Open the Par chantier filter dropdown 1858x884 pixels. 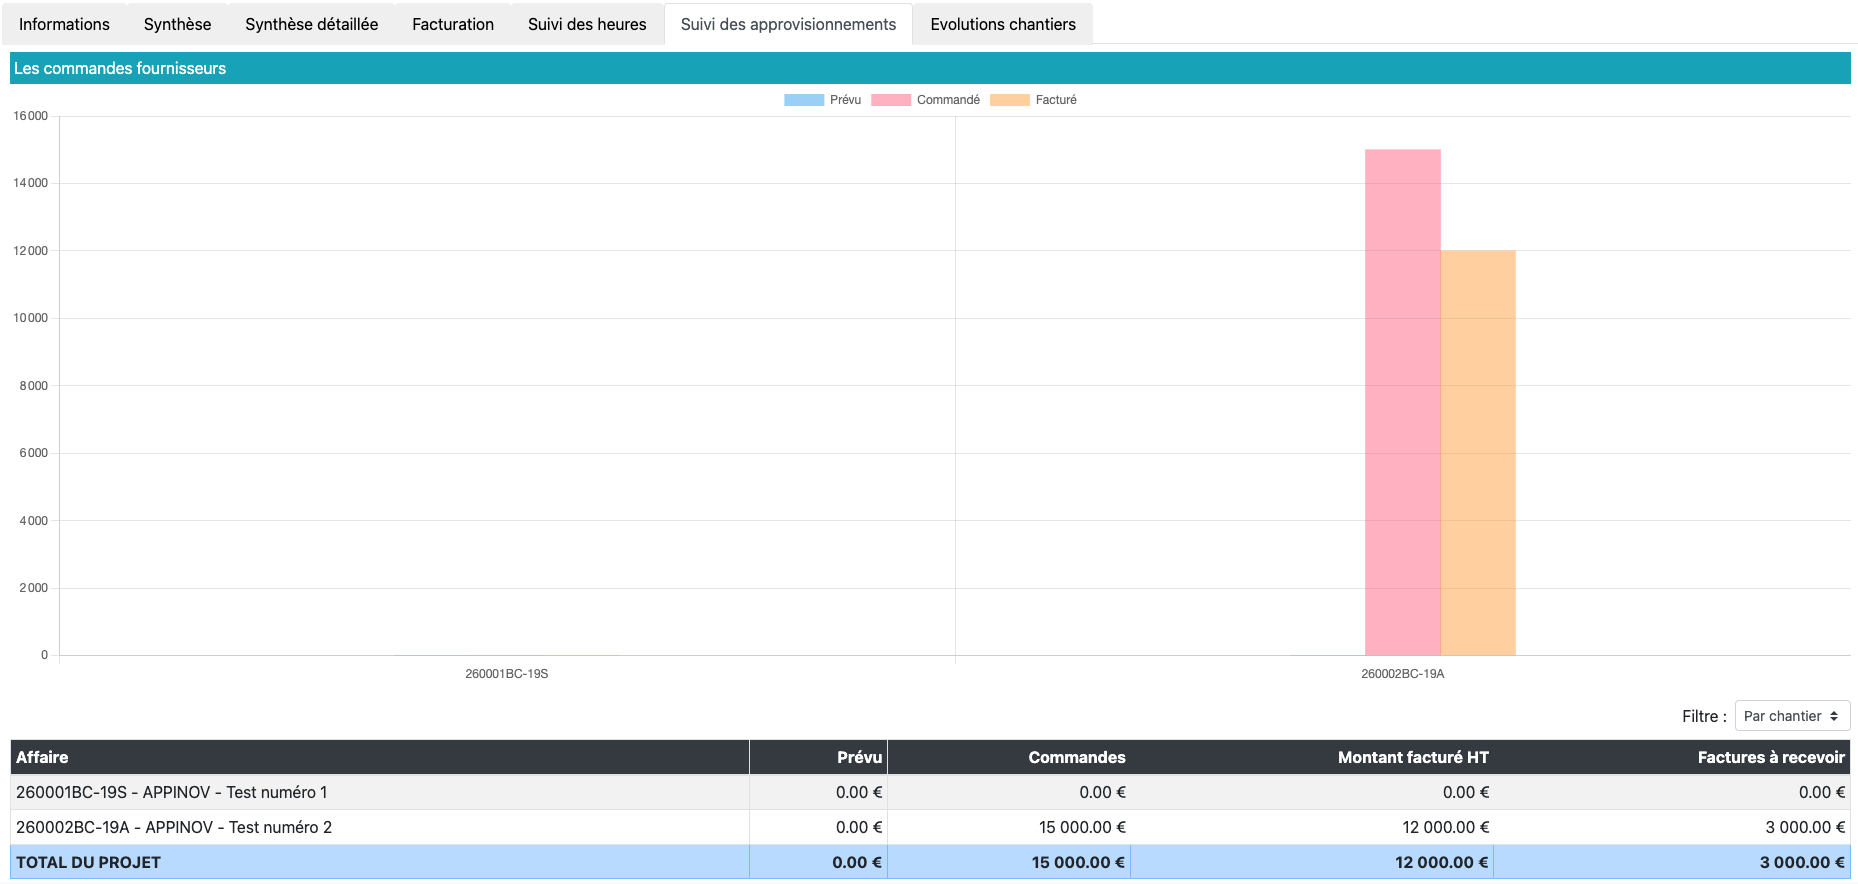[1791, 716]
